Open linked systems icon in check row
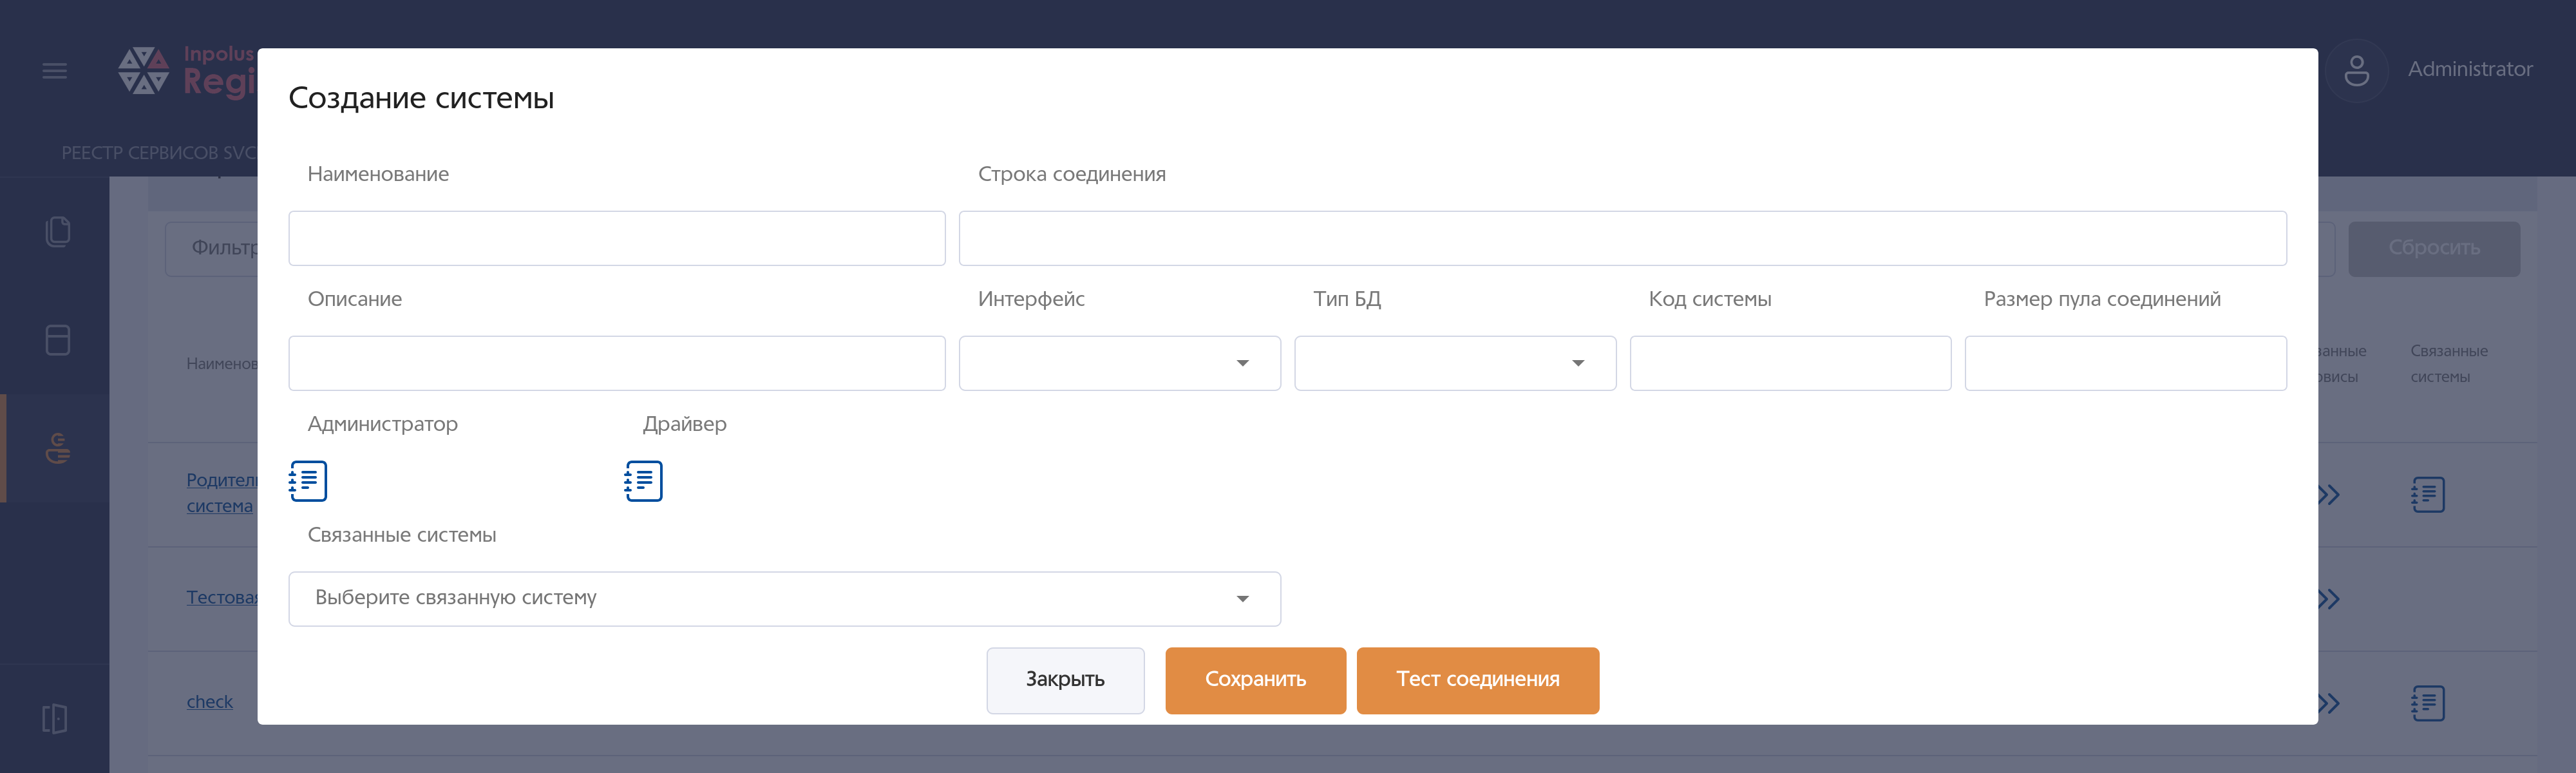This screenshot has height=773, width=2576. tap(2428, 703)
